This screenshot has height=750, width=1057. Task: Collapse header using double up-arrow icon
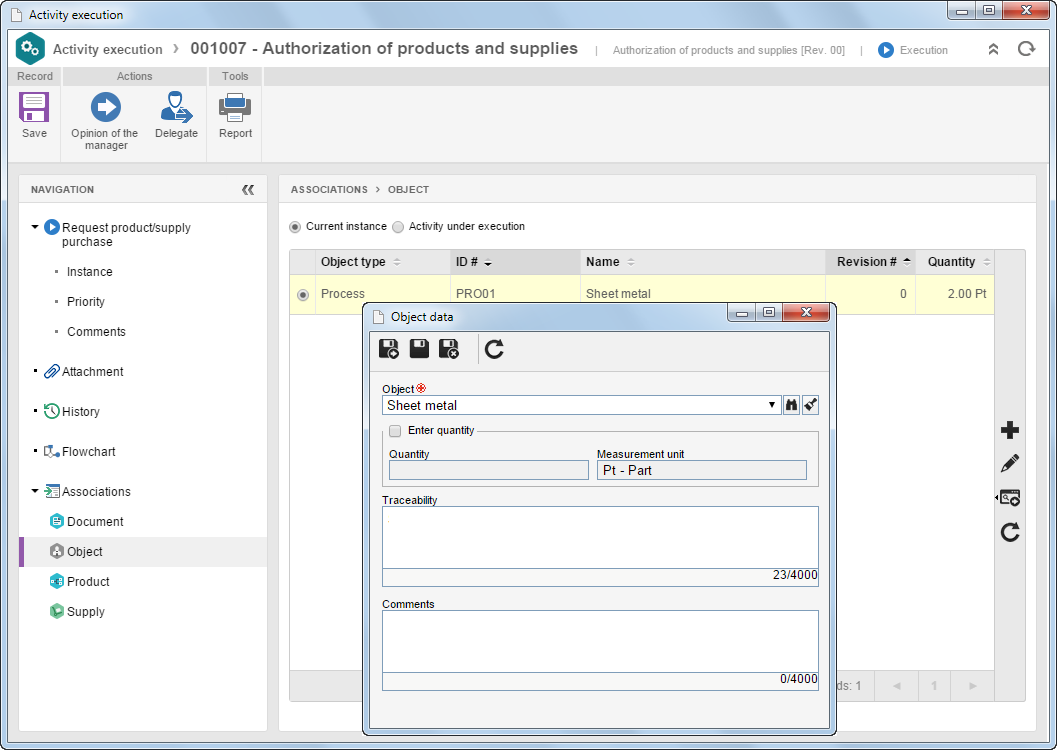pyautogui.click(x=993, y=49)
